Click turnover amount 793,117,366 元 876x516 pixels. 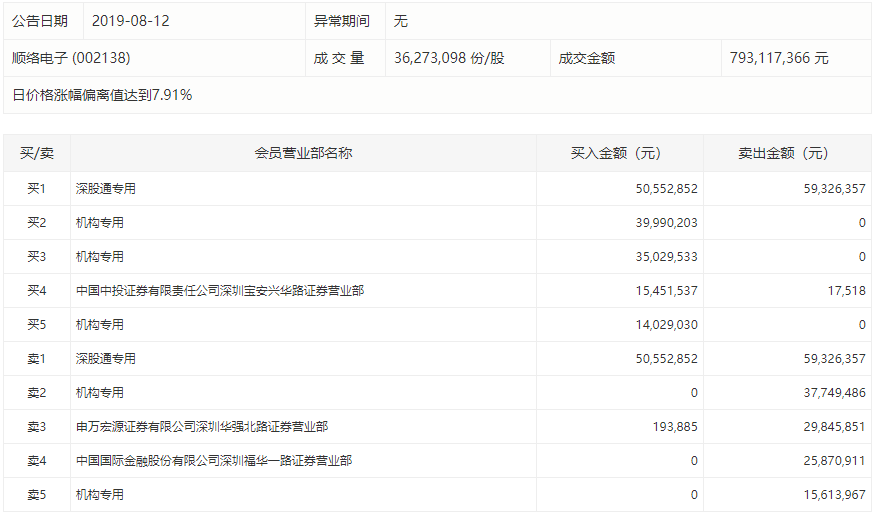pos(779,58)
